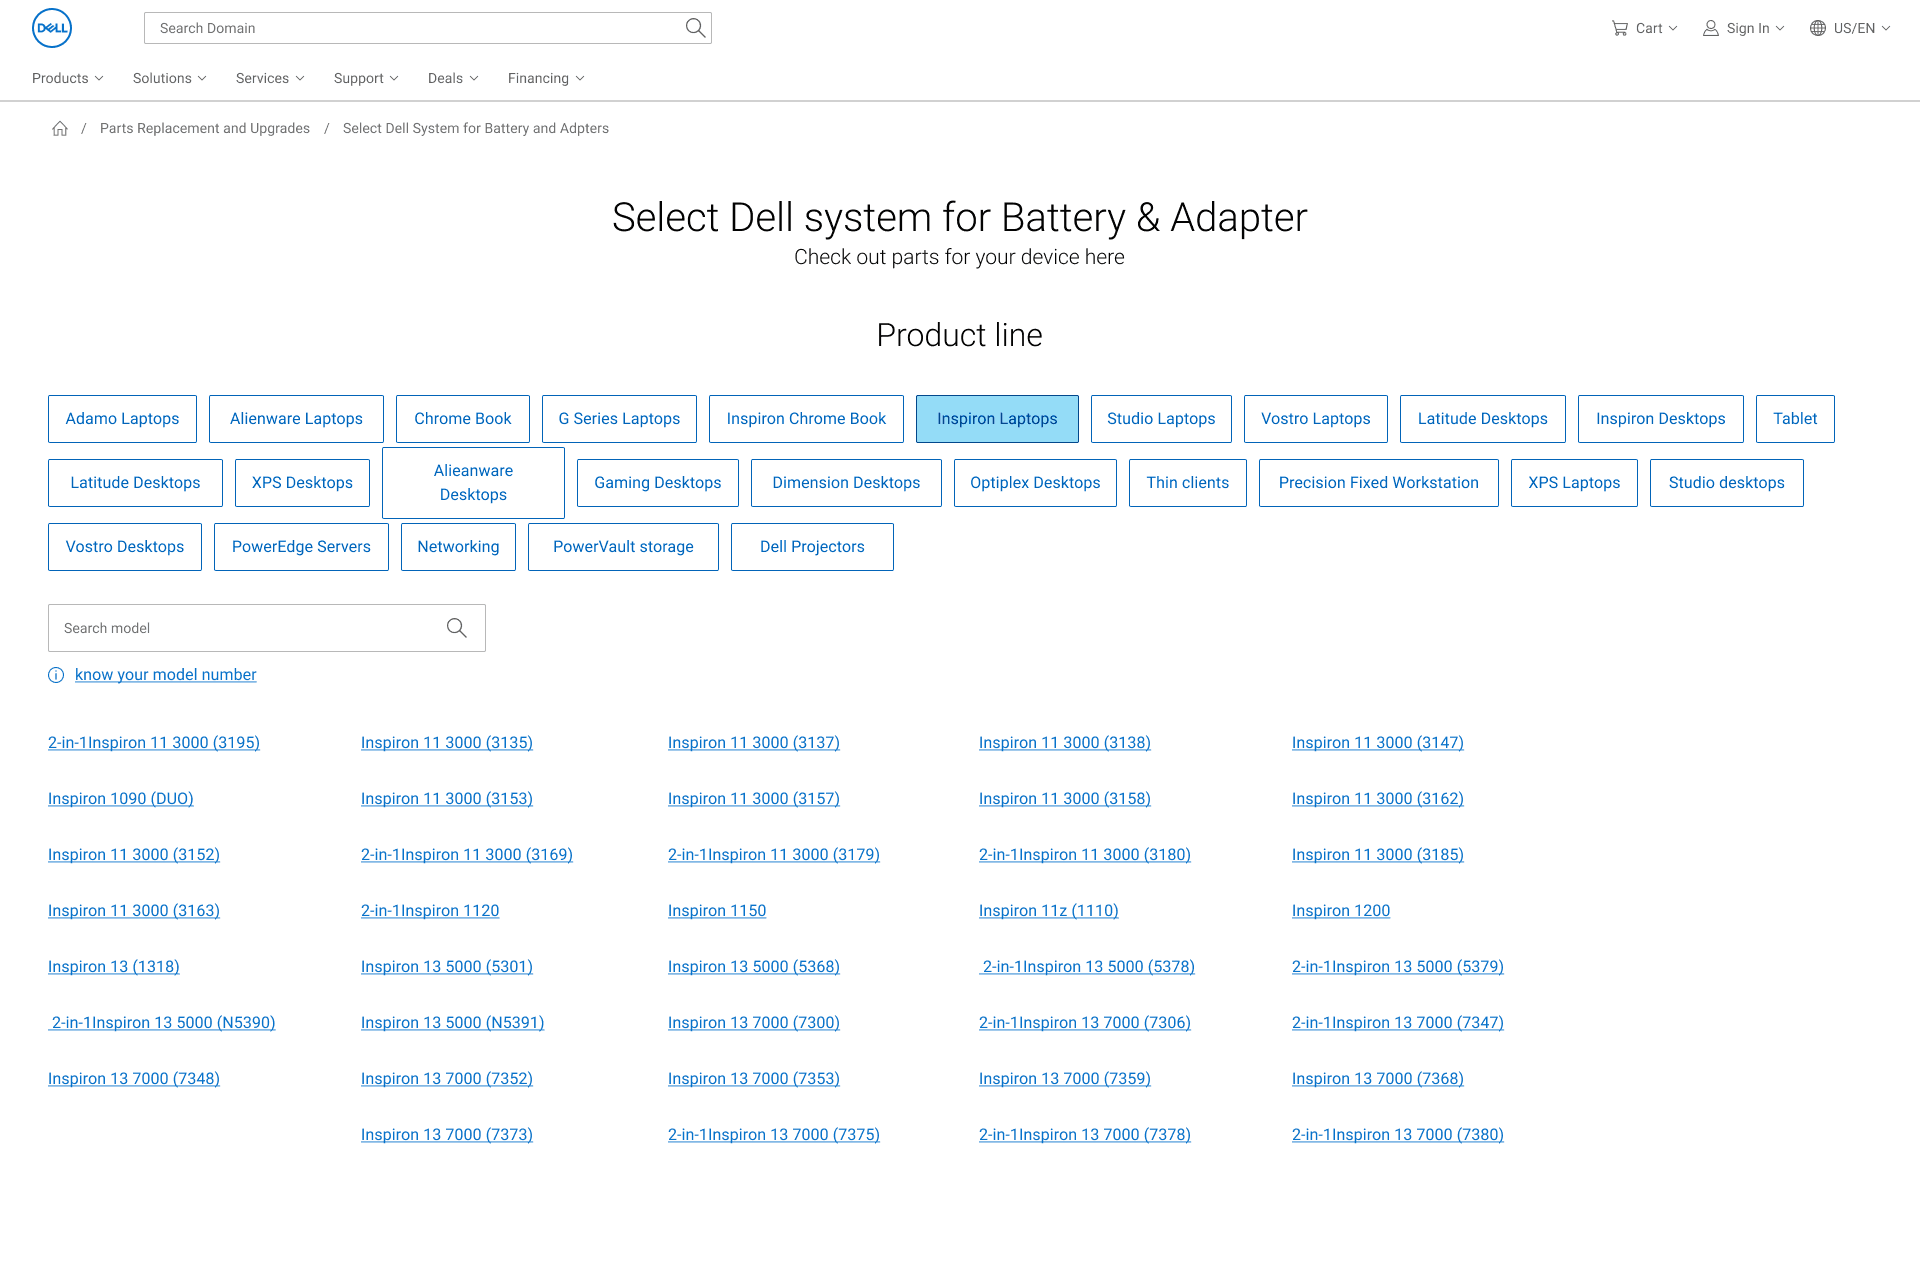Select the Chrome Book product line
The height and width of the screenshot is (1271, 1920).
(x=463, y=419)
